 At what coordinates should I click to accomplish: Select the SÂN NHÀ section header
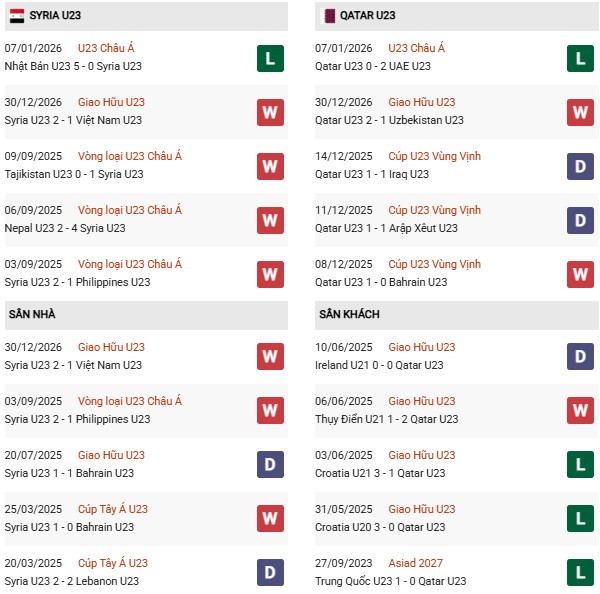[x=32, y=314]
